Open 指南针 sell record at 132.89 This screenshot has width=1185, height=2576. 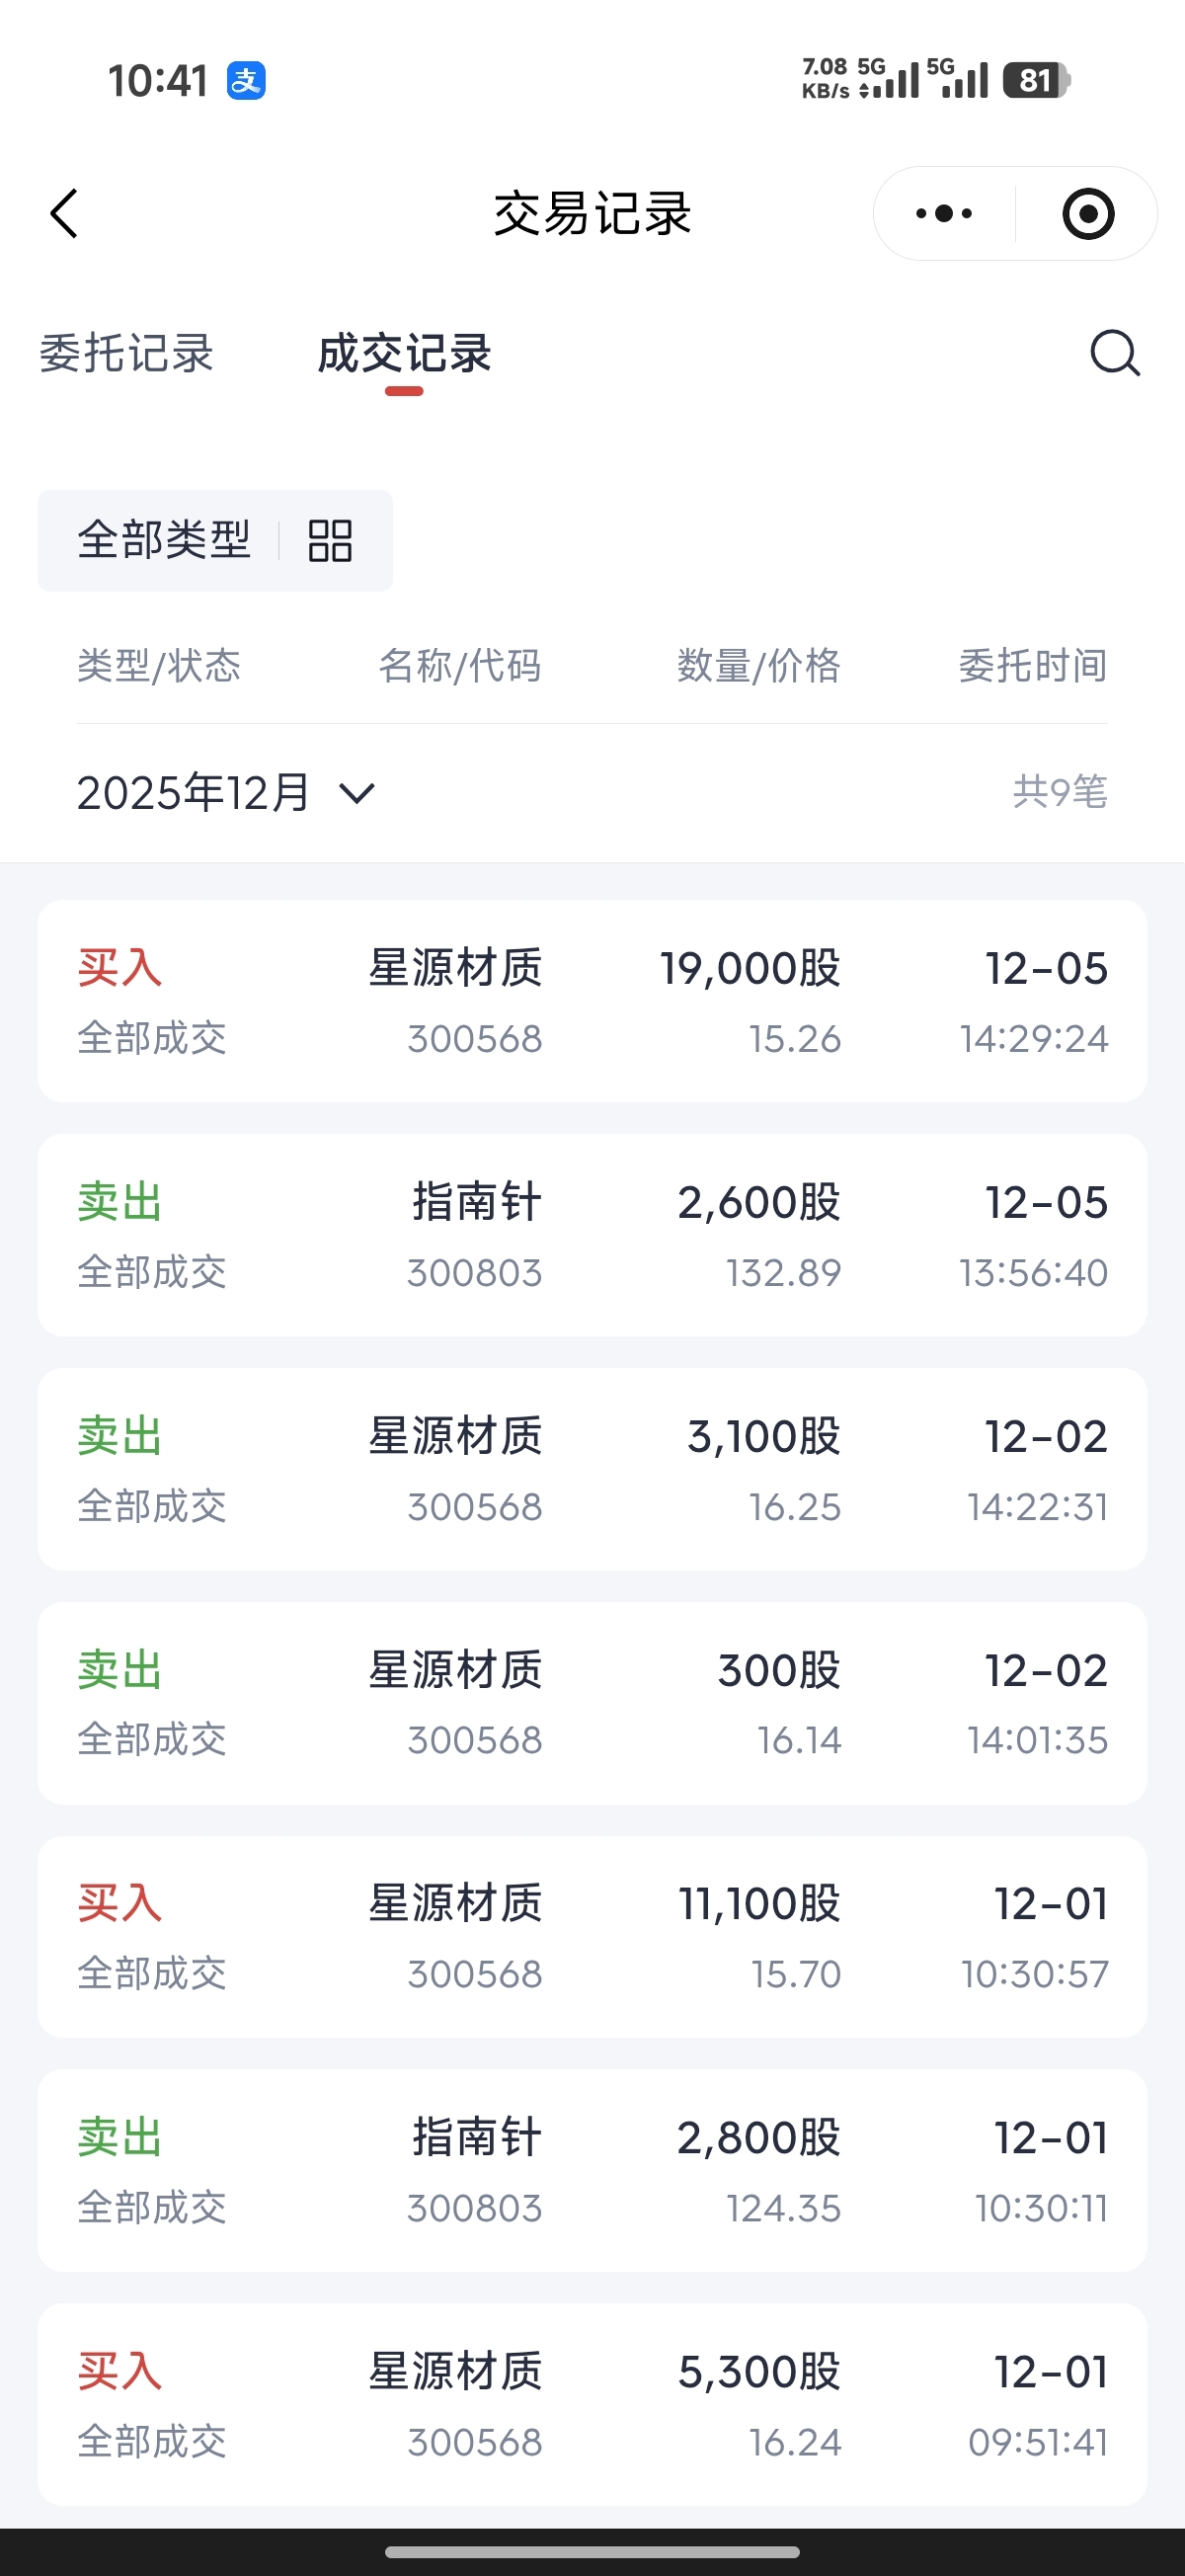(x=592, y=1235)
